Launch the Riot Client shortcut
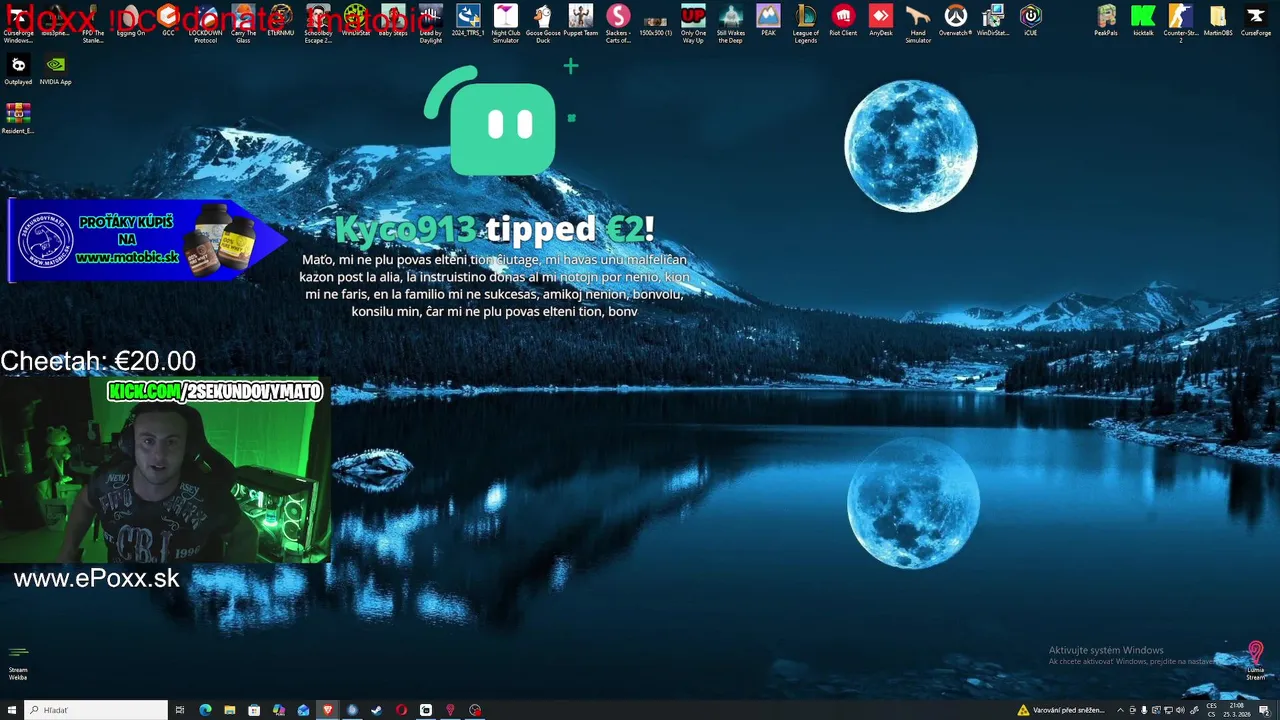 click(x=843, y=21)
